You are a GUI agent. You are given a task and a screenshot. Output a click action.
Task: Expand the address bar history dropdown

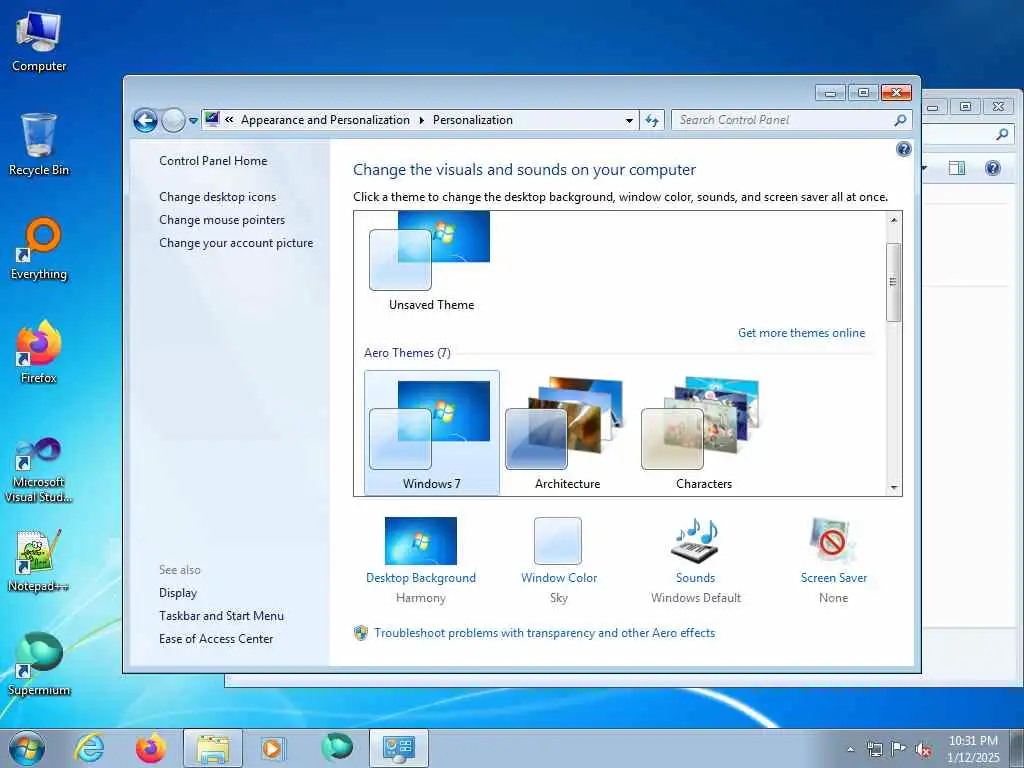(x=629, y=121)
